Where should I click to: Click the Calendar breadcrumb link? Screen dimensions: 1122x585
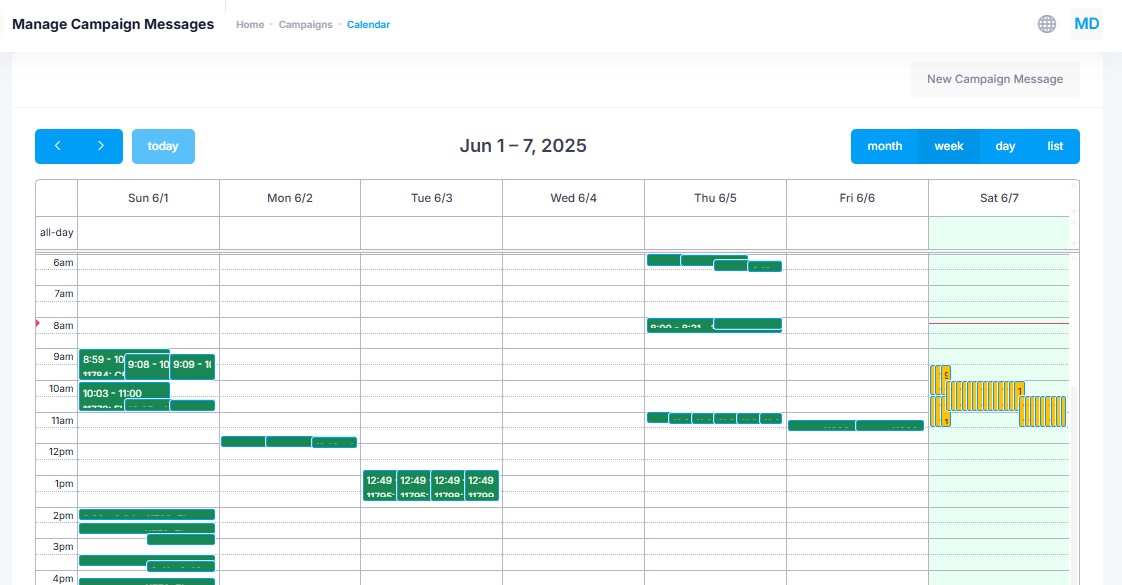click(x=369, y=24)
